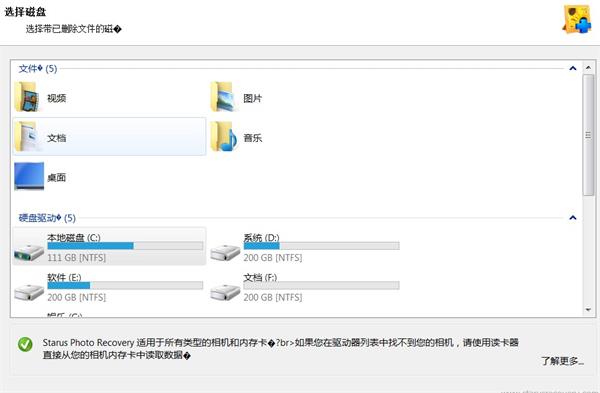
Task: Click the 硬盘驱动器 (5) group header text
Action: point(47,218)
